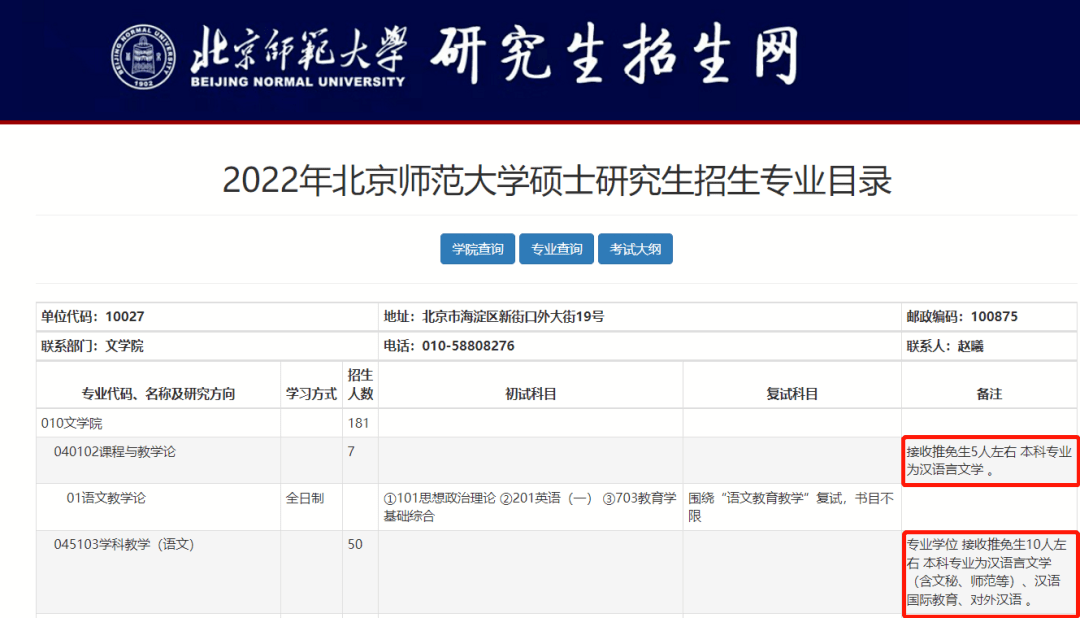Select the 备注 column header
Image resolution: width=1080 pixels, height=618 pixels.
point(990,392)
